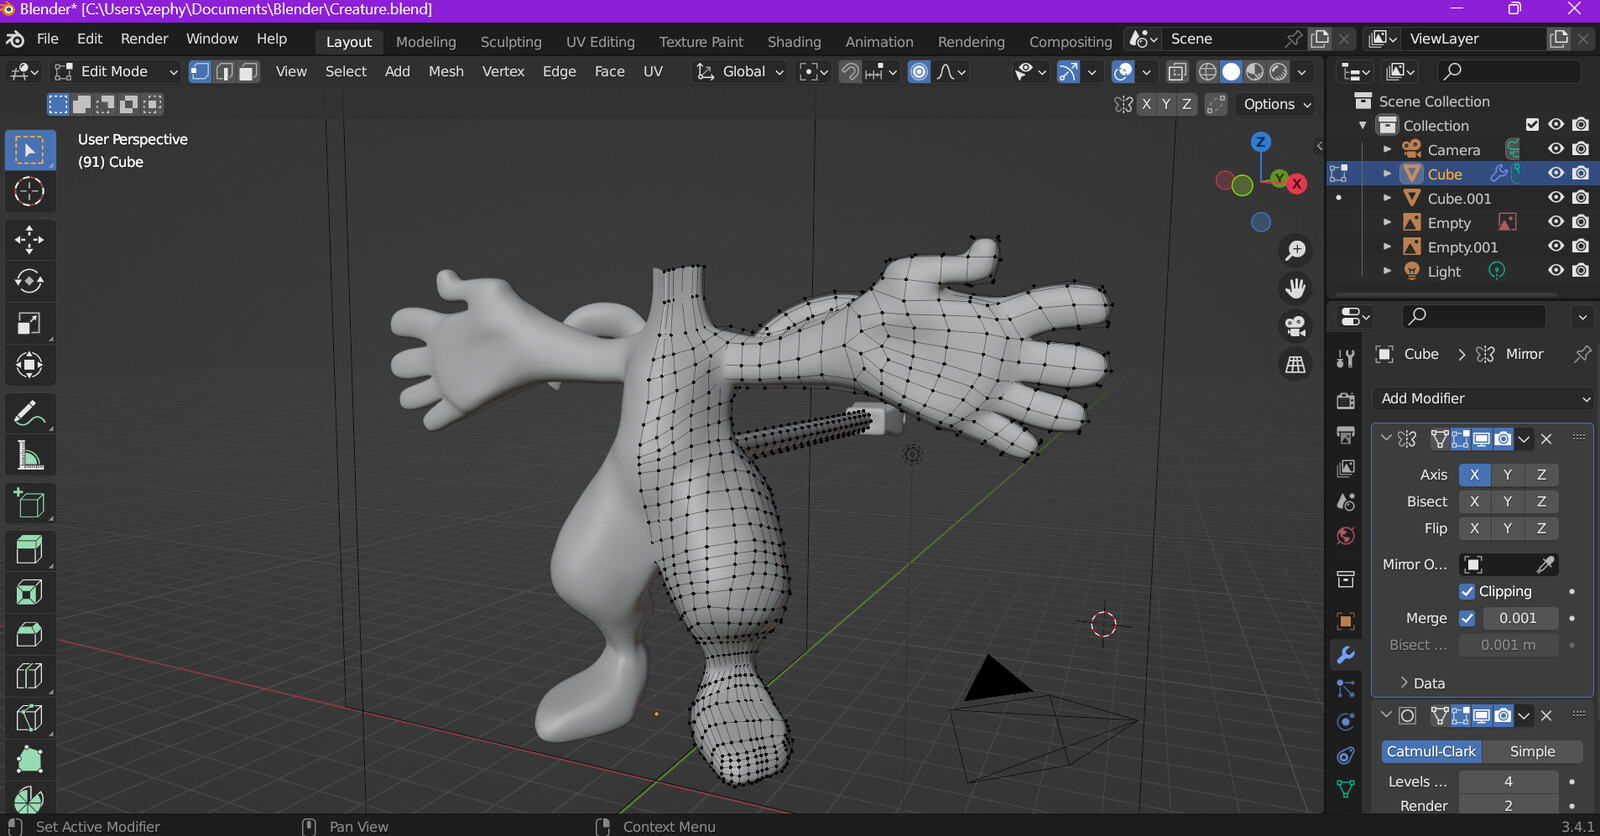Pick the Scale tool
The image size is (1600, 836).
pyautogui.click(x=30, y=323)
